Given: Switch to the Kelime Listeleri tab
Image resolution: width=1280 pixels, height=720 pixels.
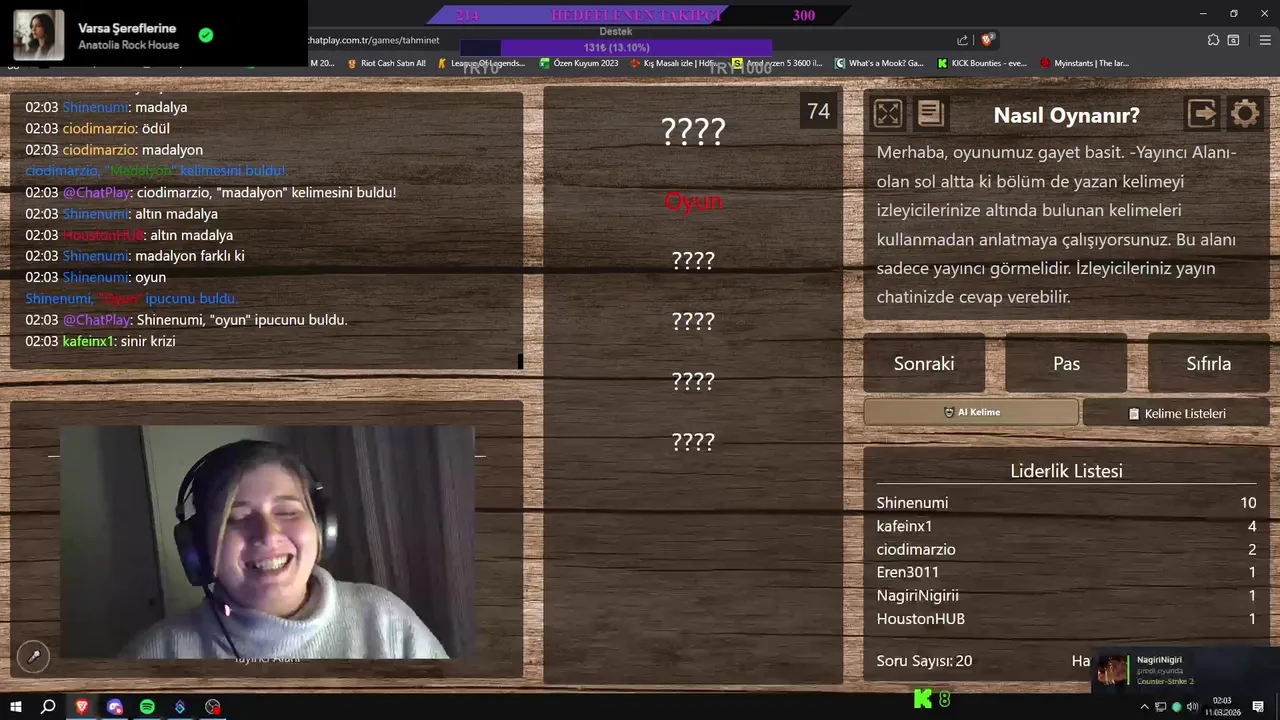Looking at the screenshot, I should click(1176, 413).
